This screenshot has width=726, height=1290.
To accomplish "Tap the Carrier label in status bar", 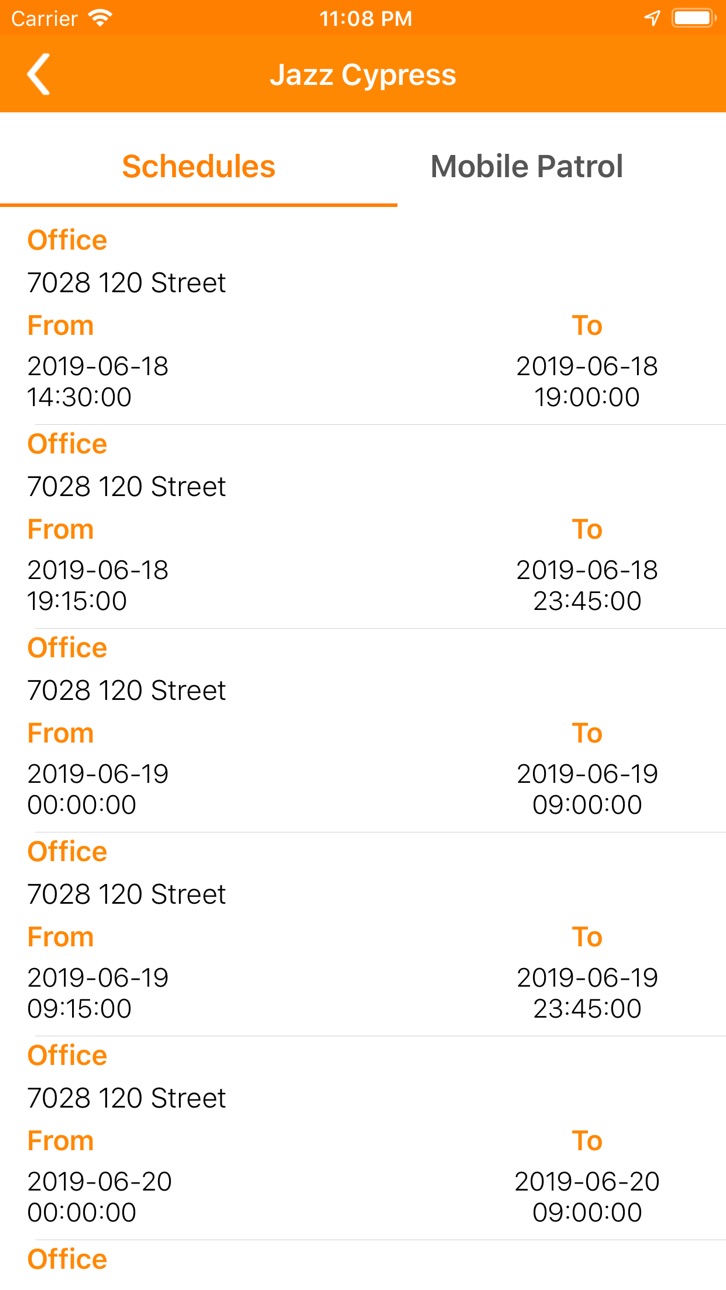I will tap(44, 18).
